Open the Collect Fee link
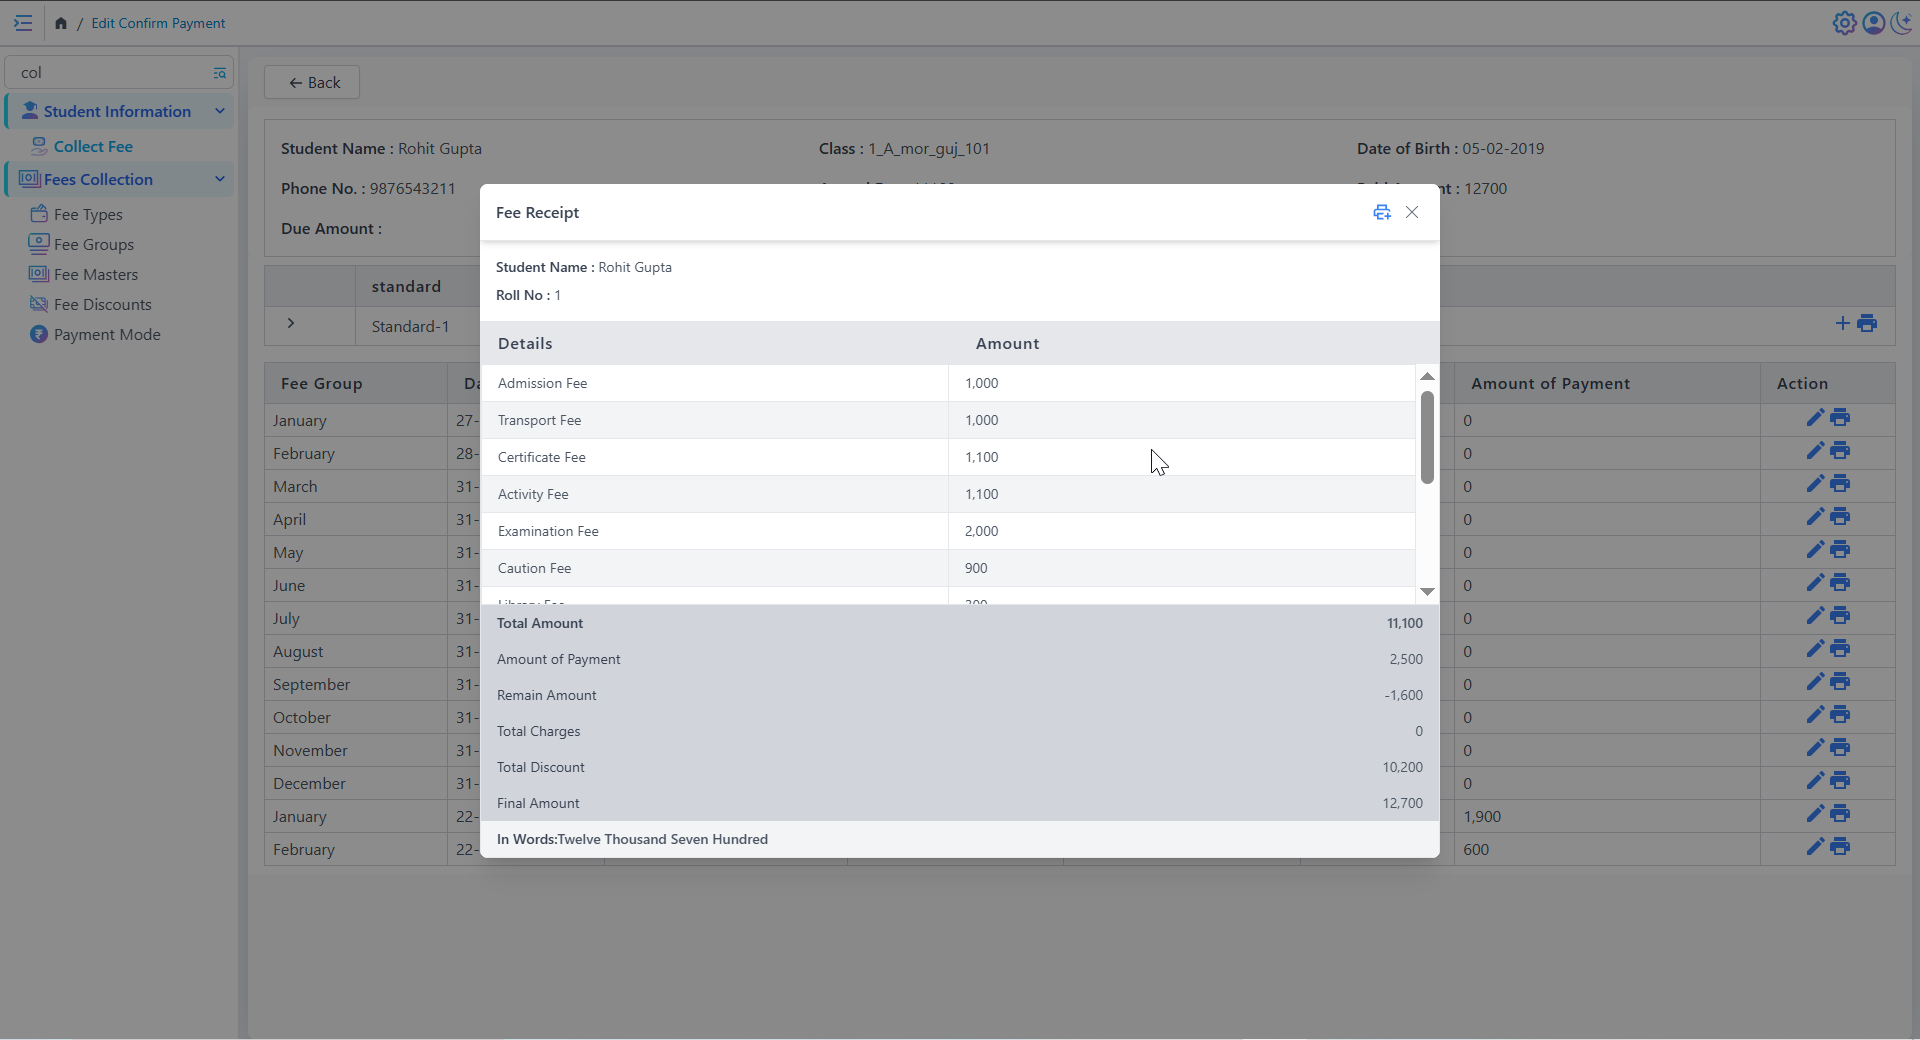The height and width of the screenshot is (1040, 1920). [x=93, y=146]
